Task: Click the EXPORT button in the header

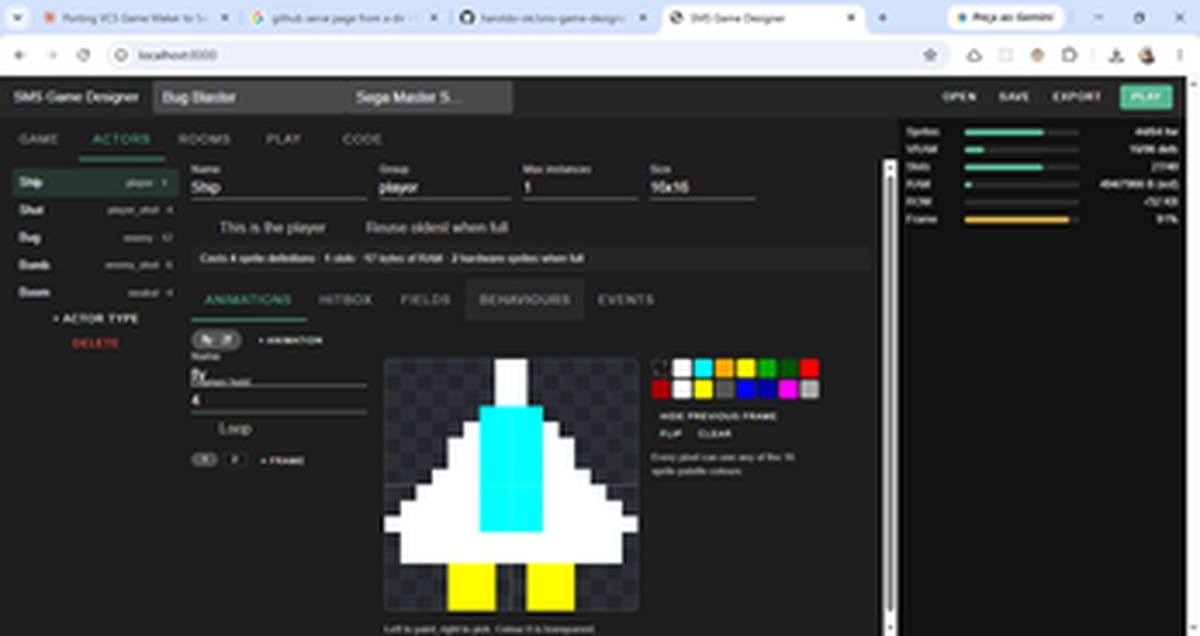Action: pyautogui.click(x=1076, y=97)
